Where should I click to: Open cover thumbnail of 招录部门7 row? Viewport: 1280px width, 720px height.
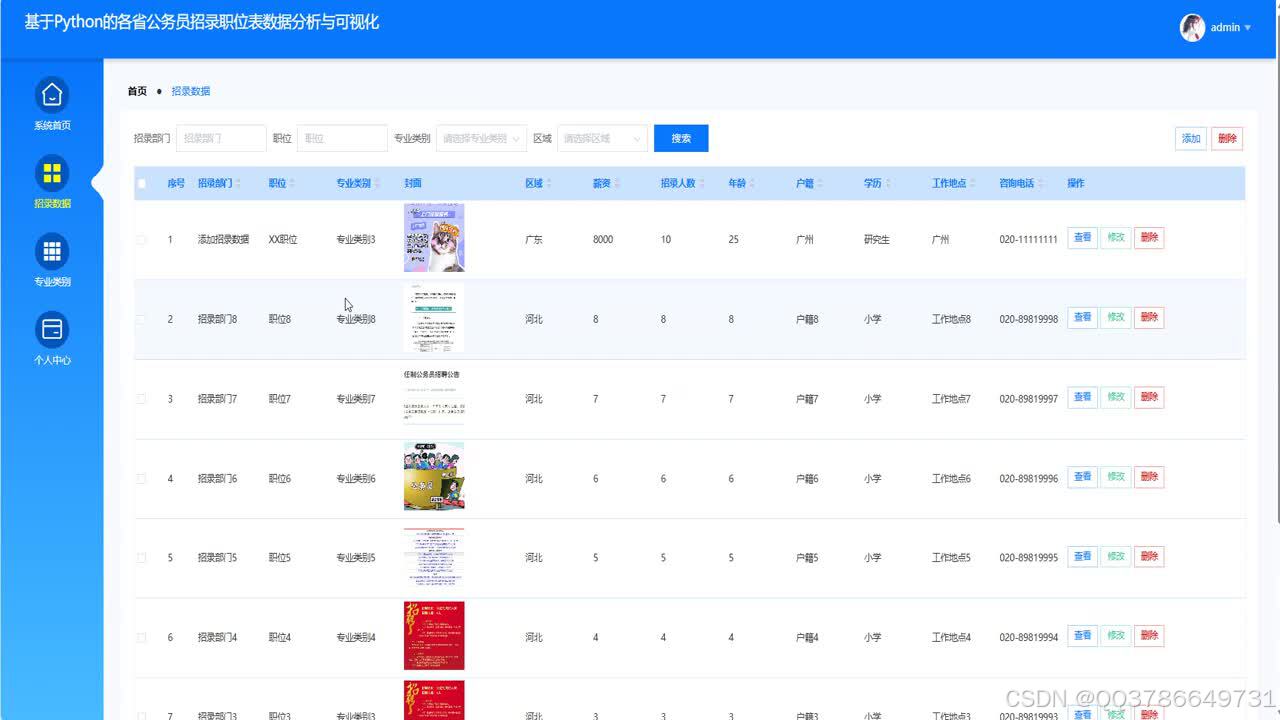click(x=434, y=397)
